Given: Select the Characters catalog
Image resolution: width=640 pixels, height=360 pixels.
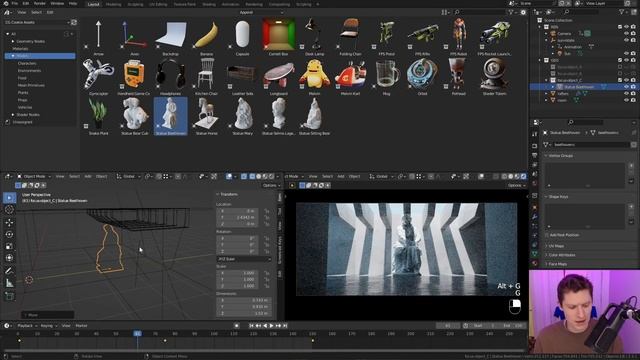Looking at the screenshot, I should click(x=27, y=63).
